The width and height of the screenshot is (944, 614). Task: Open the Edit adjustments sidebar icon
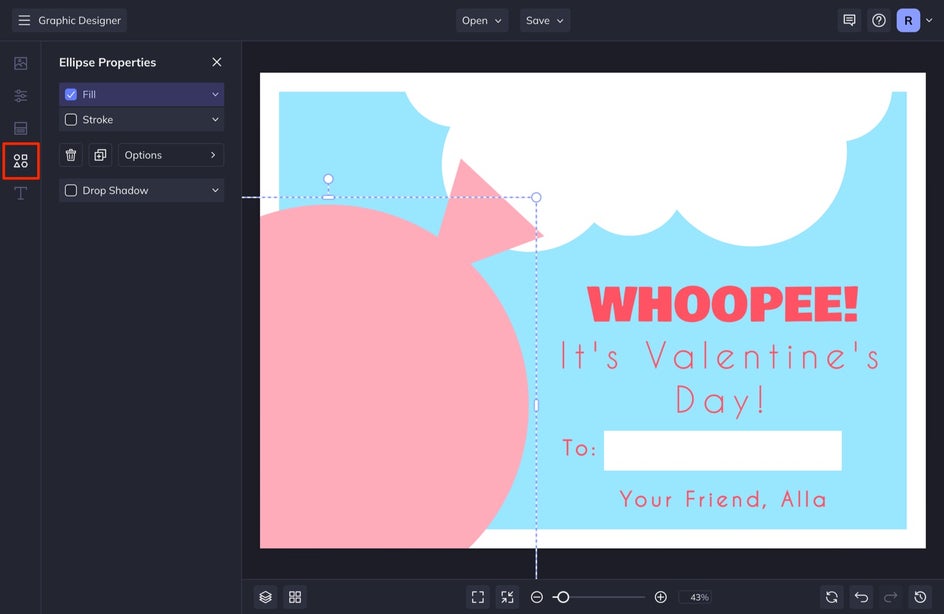(x=20, y=96)
